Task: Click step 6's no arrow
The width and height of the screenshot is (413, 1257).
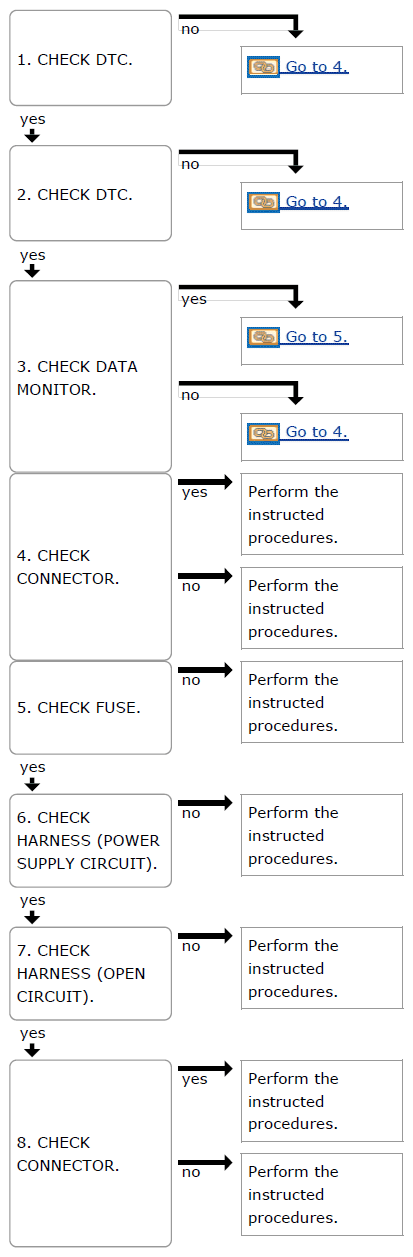Action: pyautogui.click(x=205, y=802)
